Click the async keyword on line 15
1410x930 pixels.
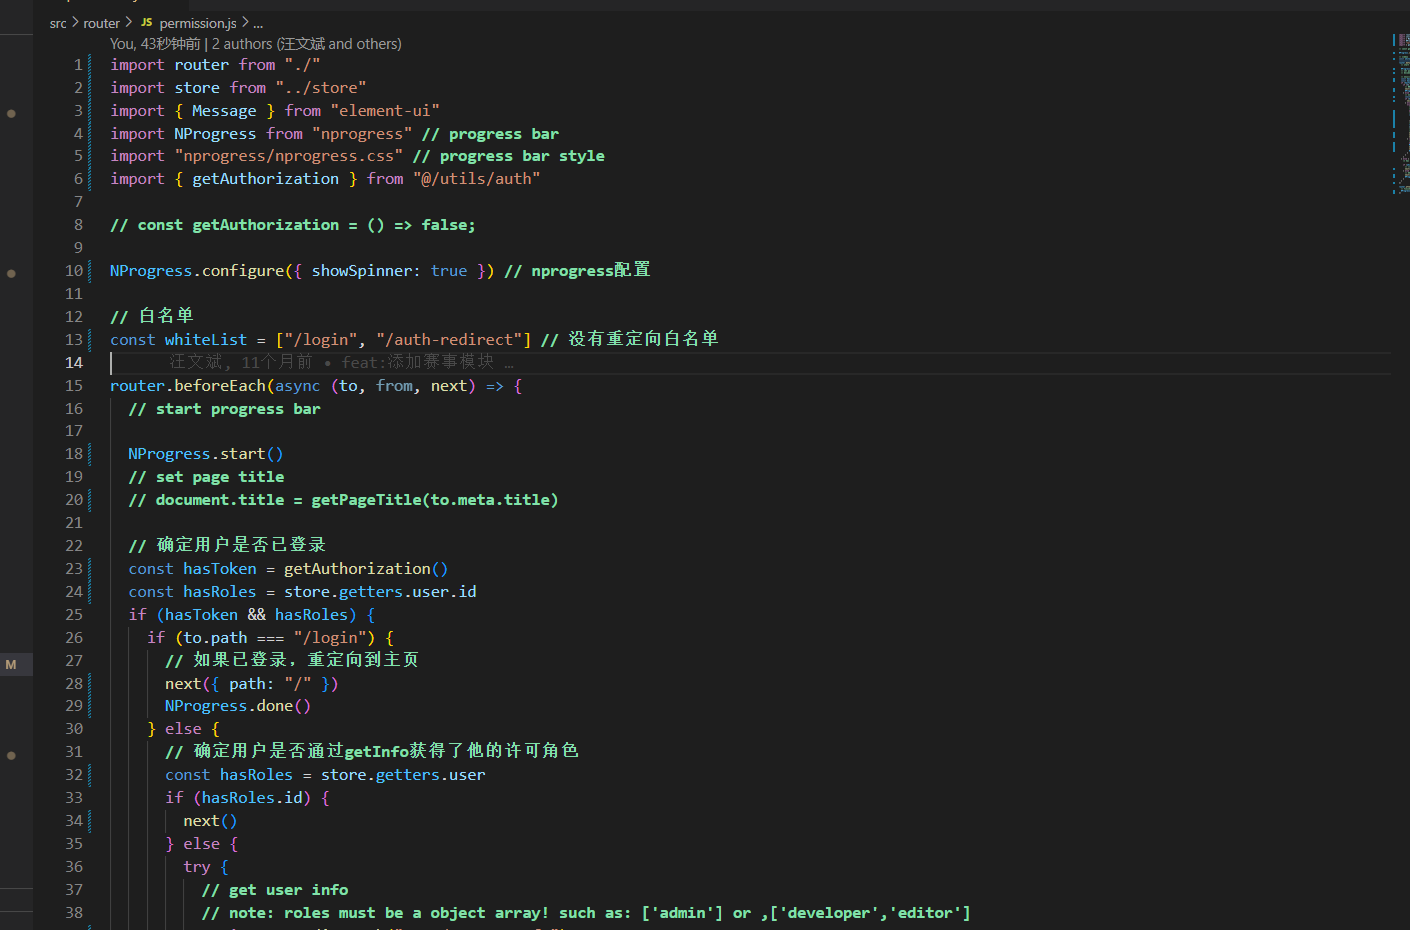298,386
